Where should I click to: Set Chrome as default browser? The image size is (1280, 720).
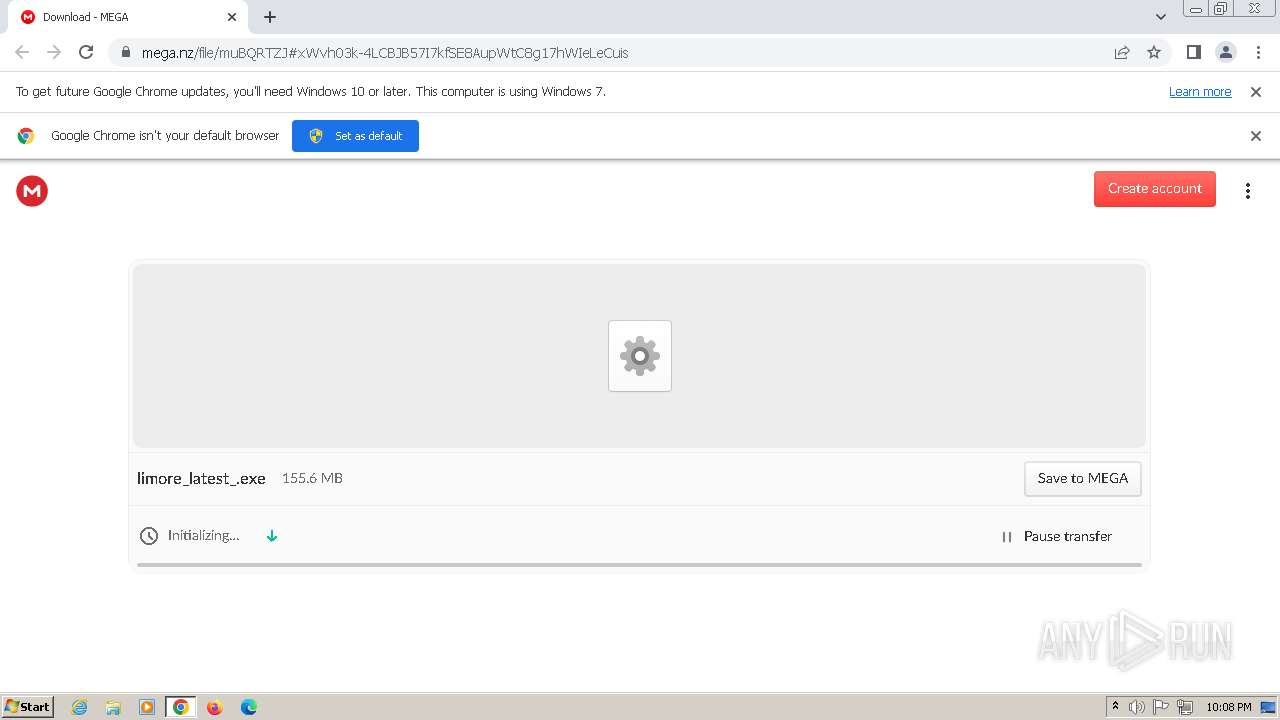(x=355, y=136)
